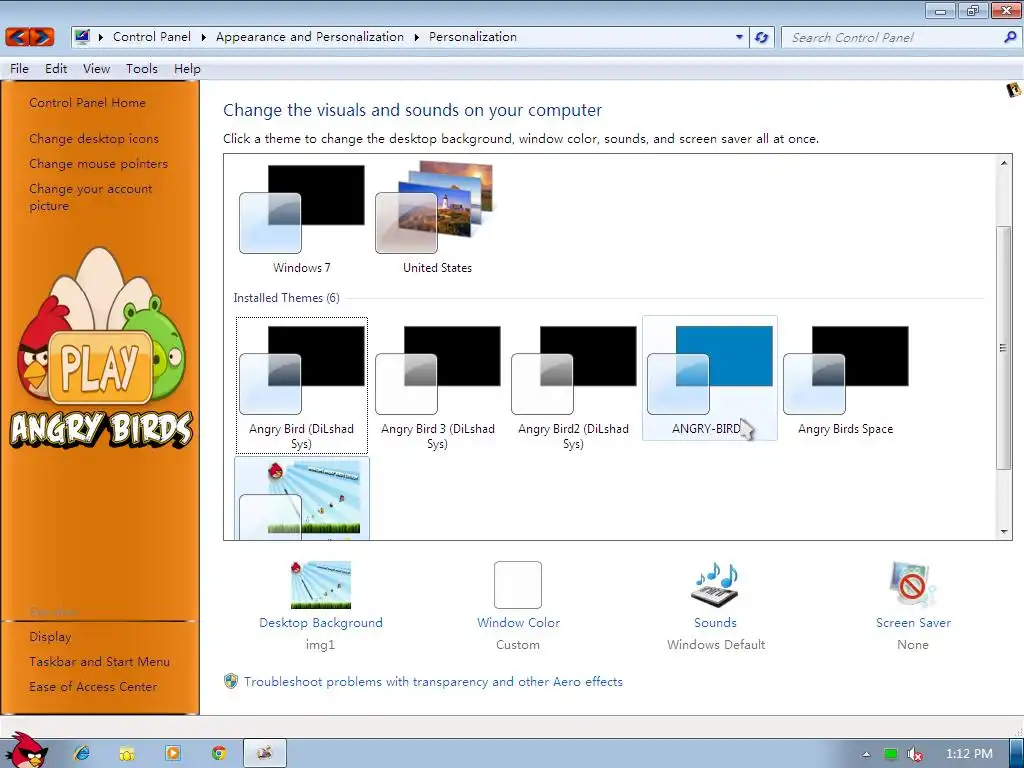Open the Tools menu
1024x768 pixels.
[142, 69]
